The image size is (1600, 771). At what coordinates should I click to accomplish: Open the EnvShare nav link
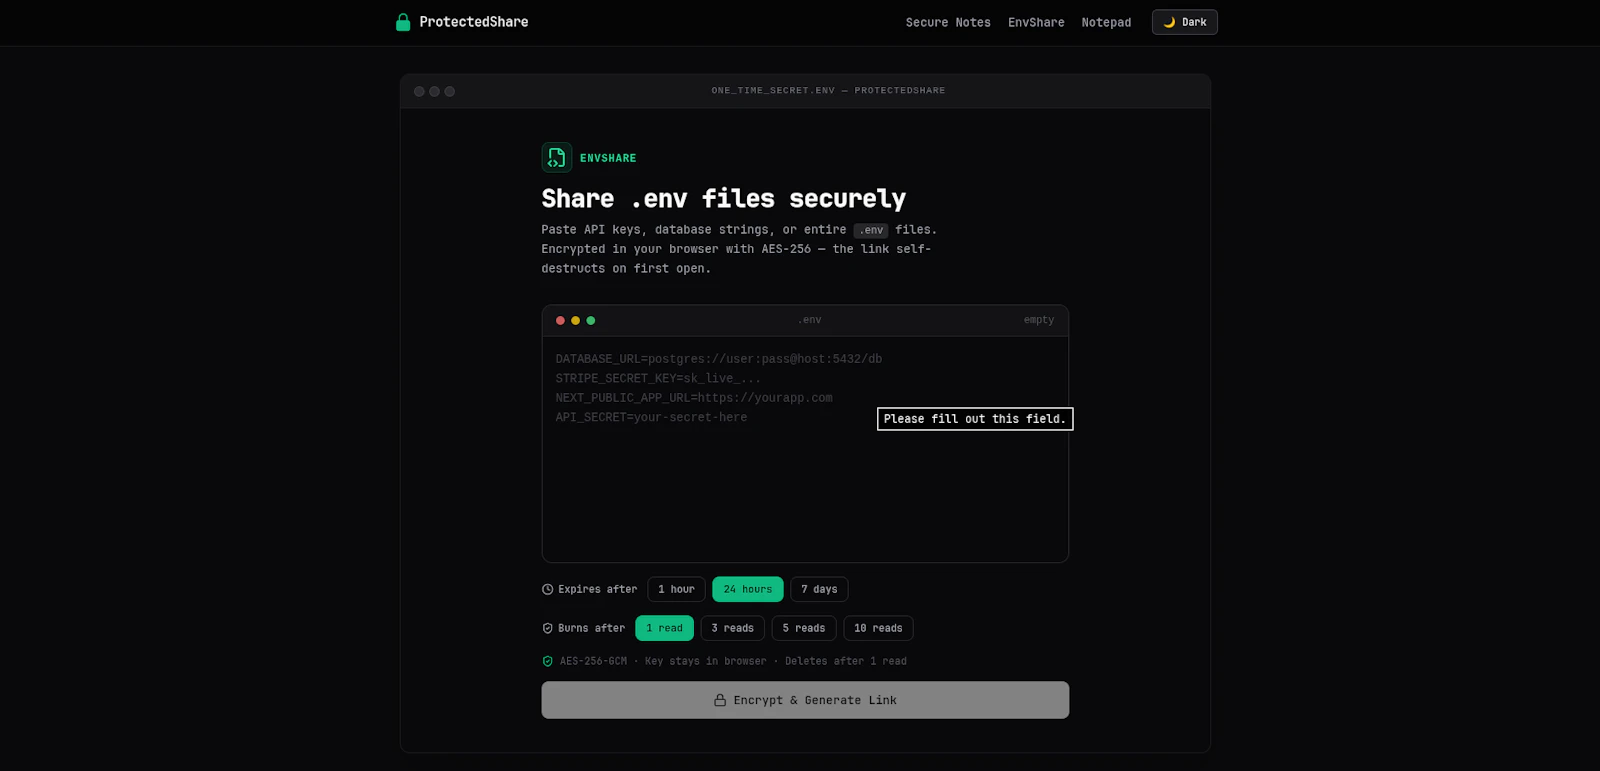coord(1036,22)
